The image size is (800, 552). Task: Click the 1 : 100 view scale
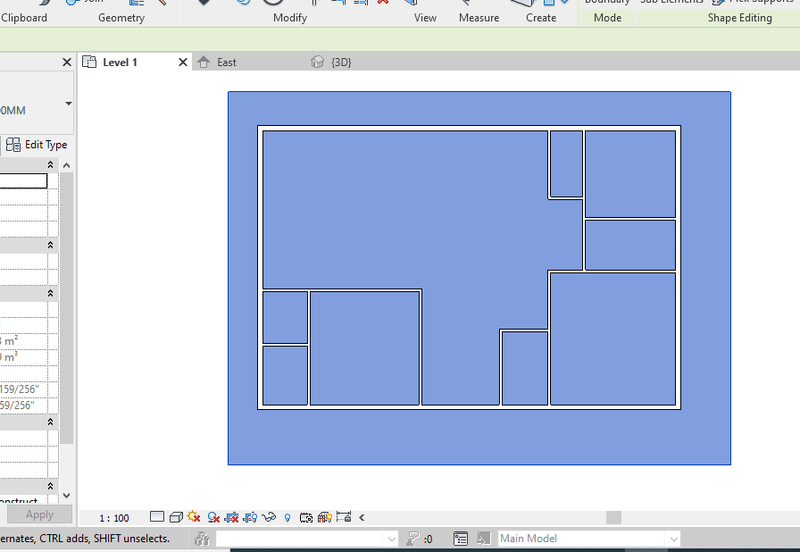[x=114, y=518]
